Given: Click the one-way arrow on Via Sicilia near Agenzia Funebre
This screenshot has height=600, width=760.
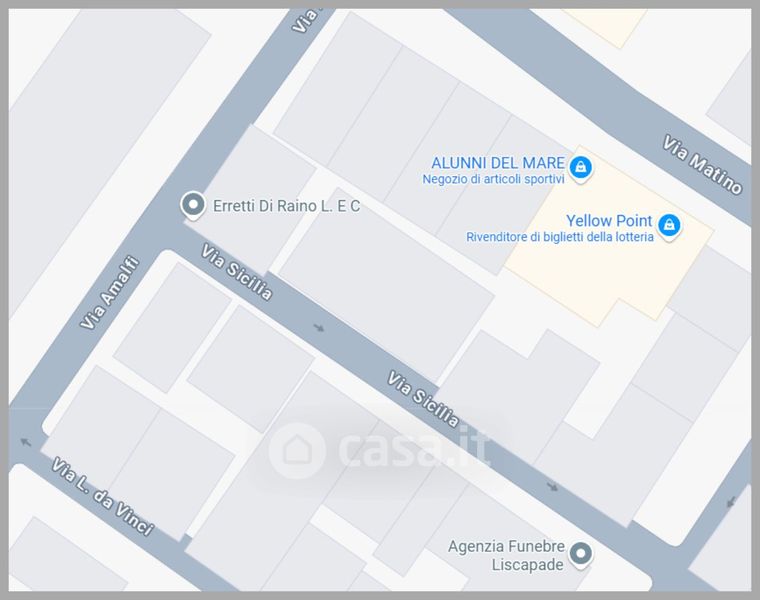Looking at the screenshot, I should click(553, 486).
